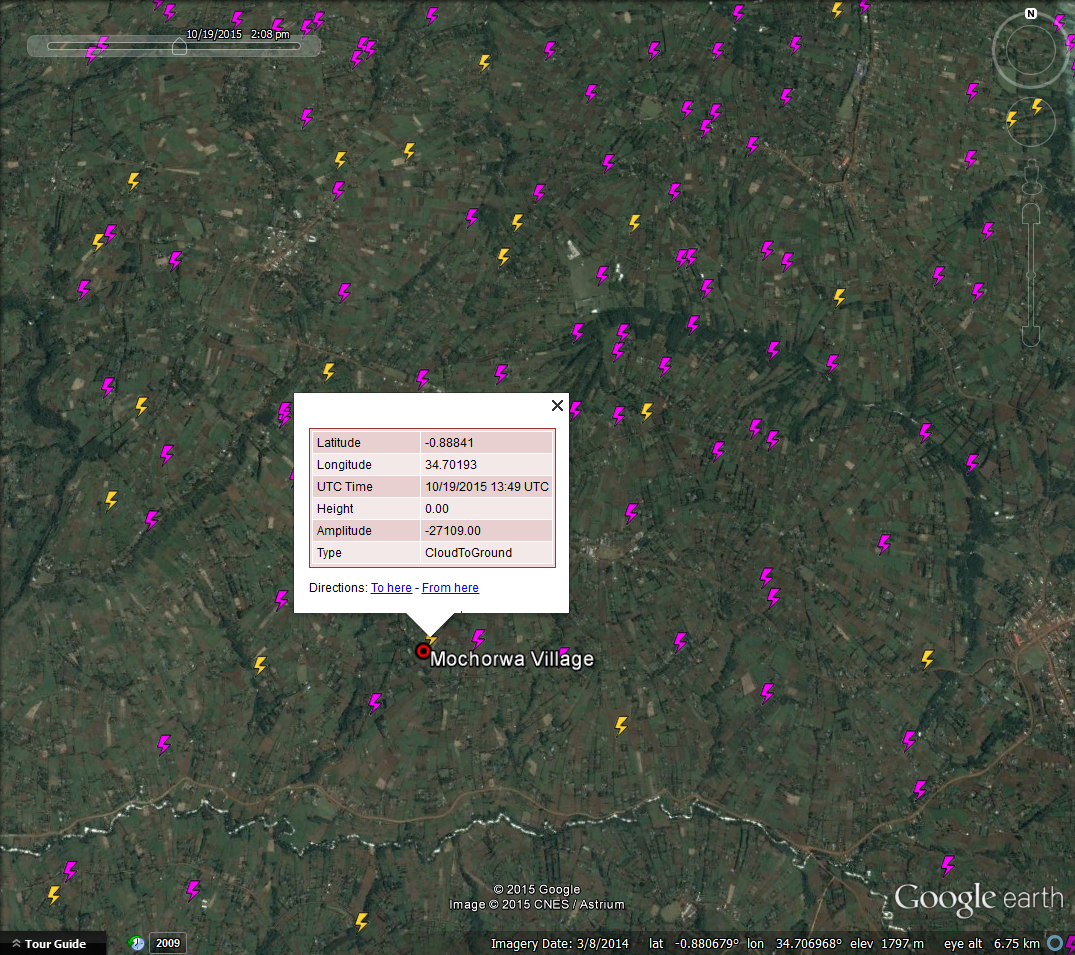Click the 2009 historical imagery year button
The image size is (1075, 955).
point(168,943)
